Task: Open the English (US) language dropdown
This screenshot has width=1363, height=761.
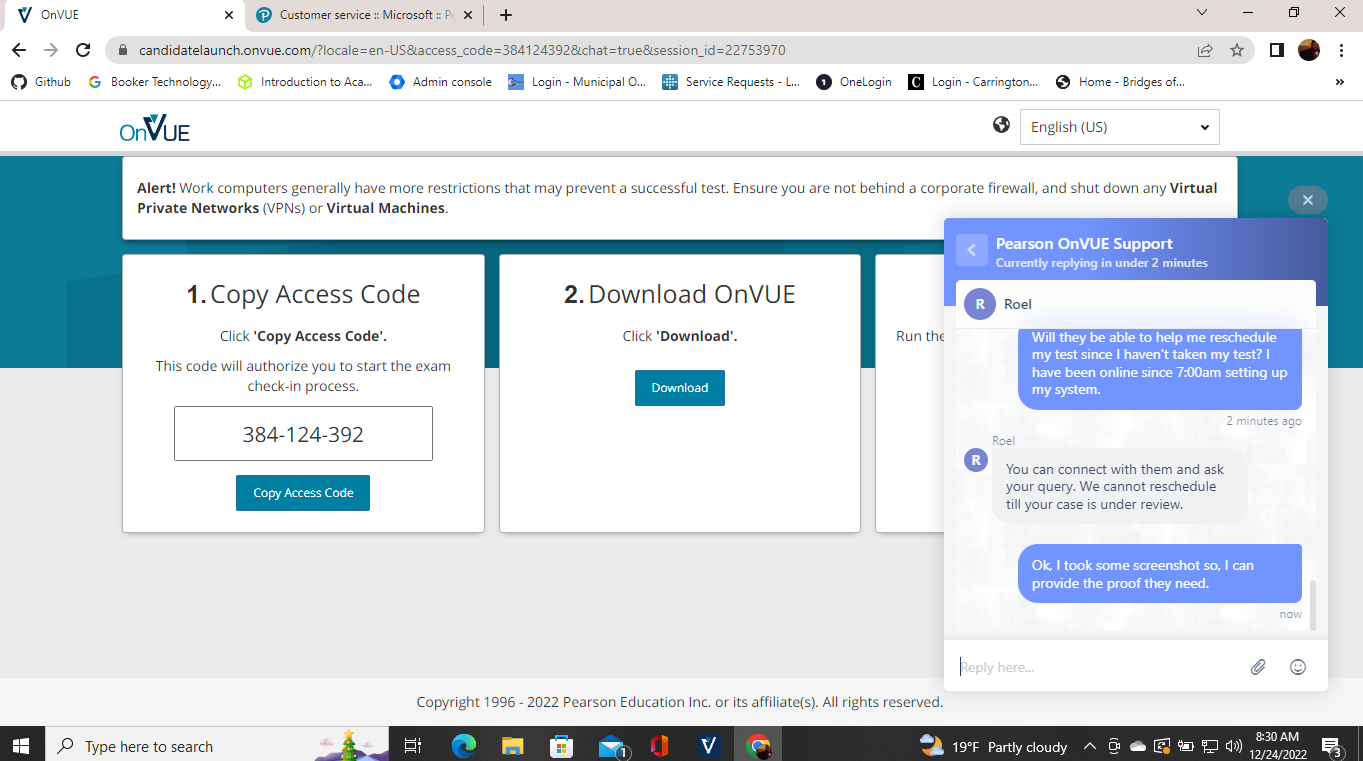Action: coord(1119,127)
